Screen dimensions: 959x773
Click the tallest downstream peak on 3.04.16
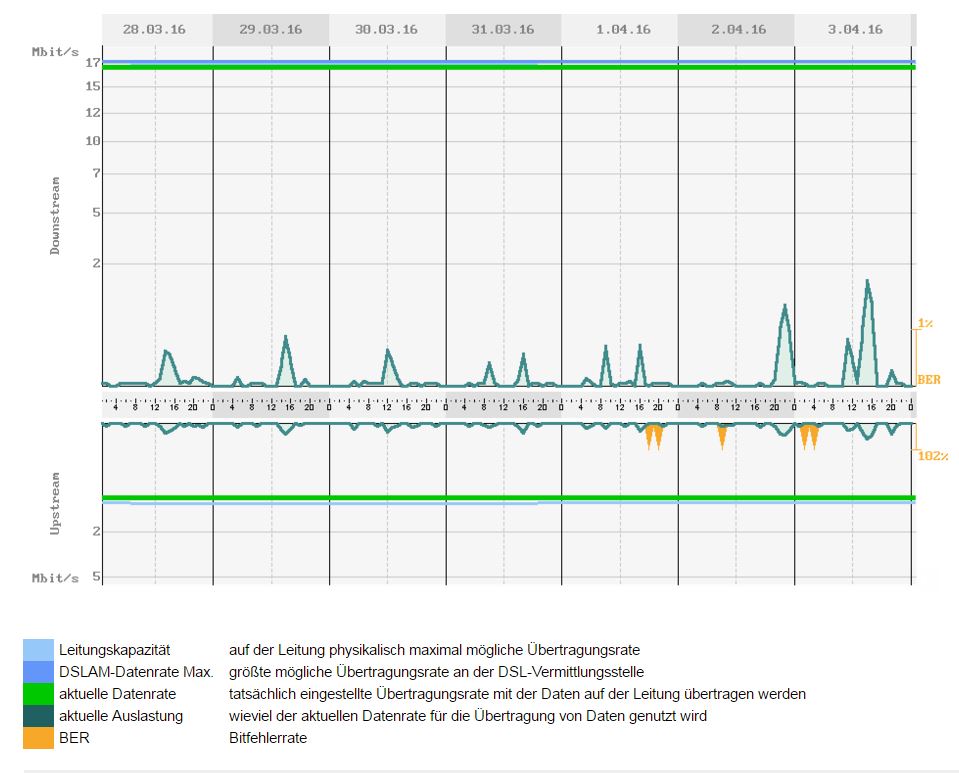pos(868,283)
